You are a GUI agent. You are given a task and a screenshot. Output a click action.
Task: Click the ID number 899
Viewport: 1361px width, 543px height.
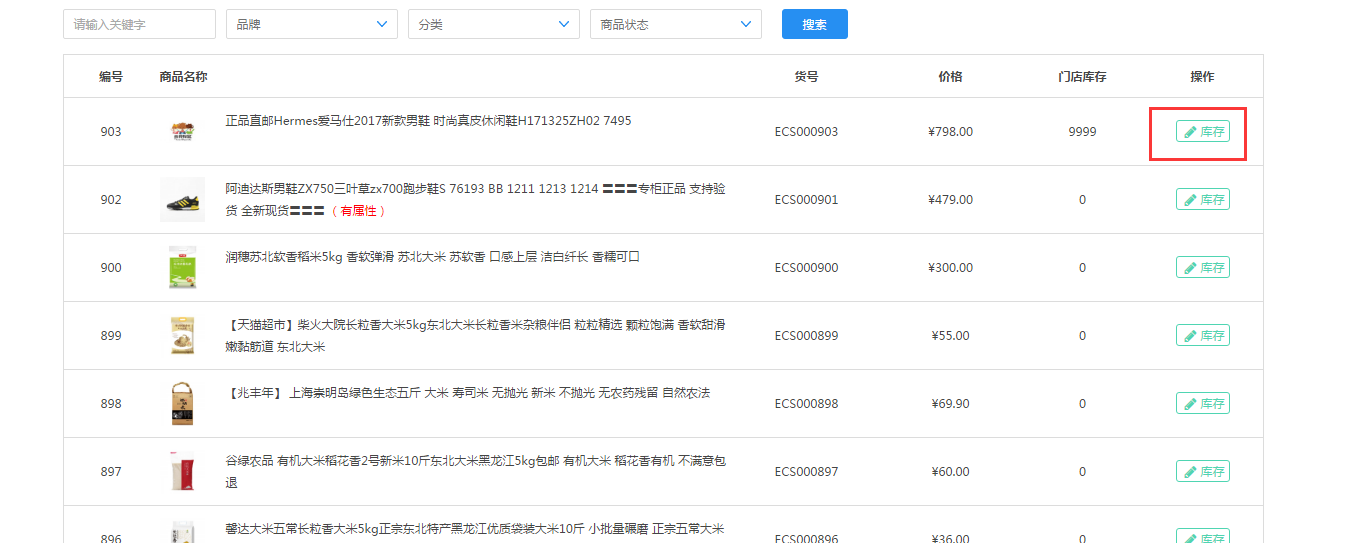(111, 336)
